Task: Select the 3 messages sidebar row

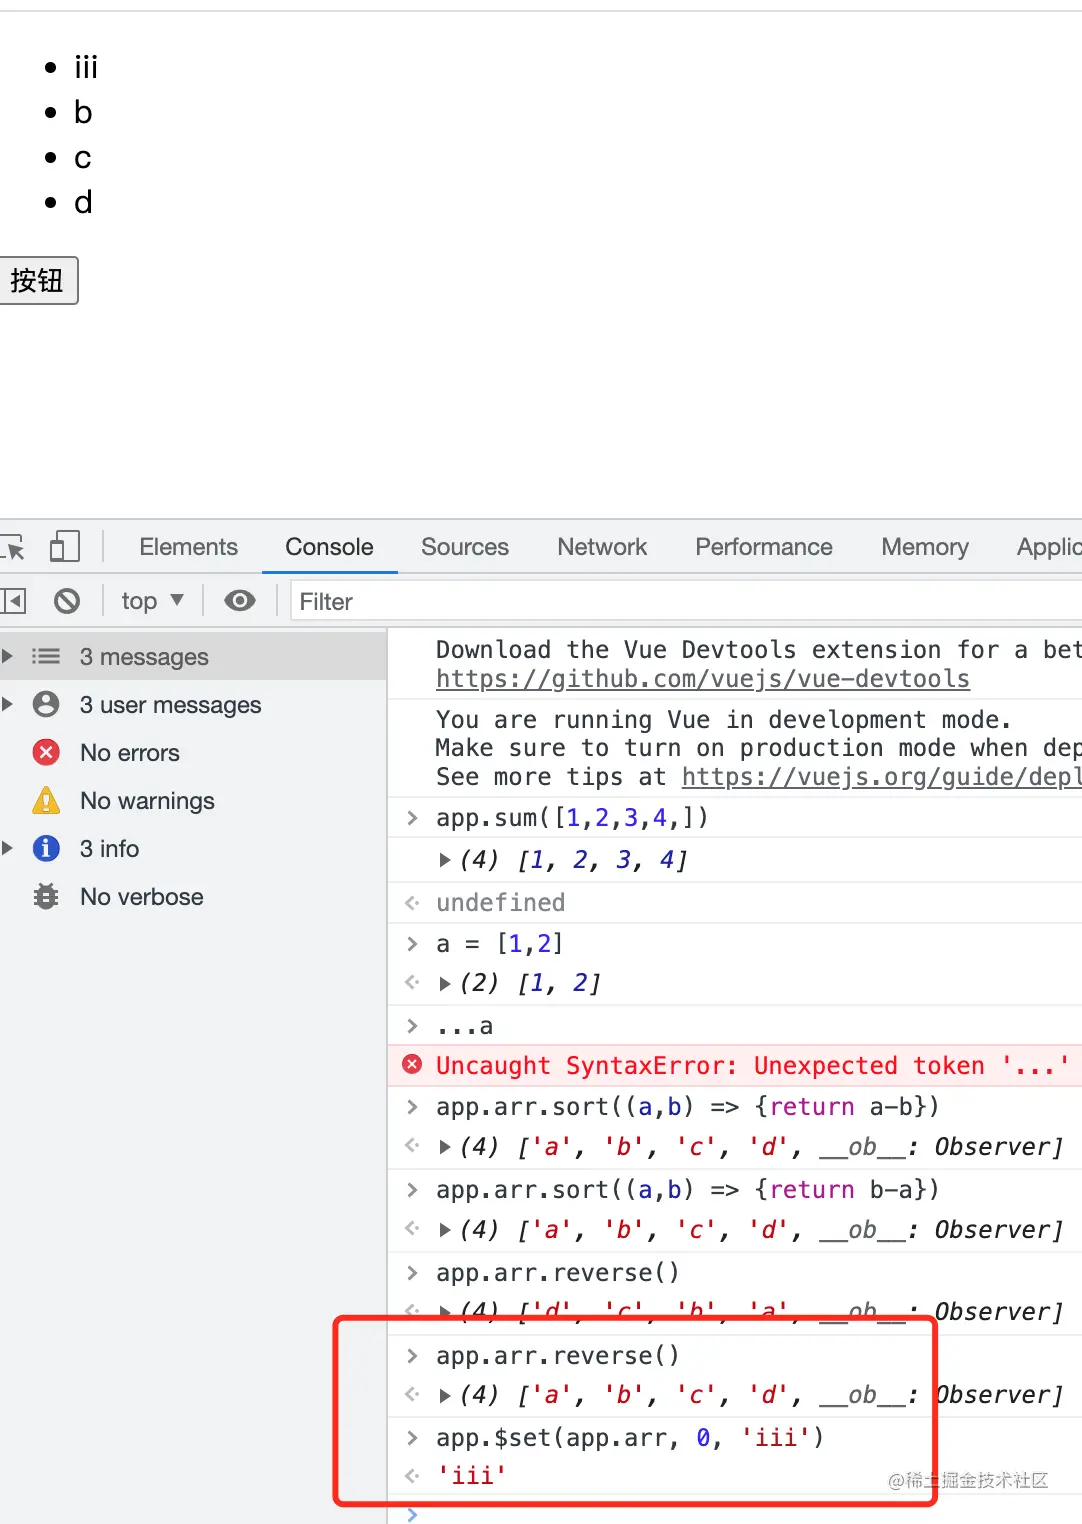Action: pos(193,656)
